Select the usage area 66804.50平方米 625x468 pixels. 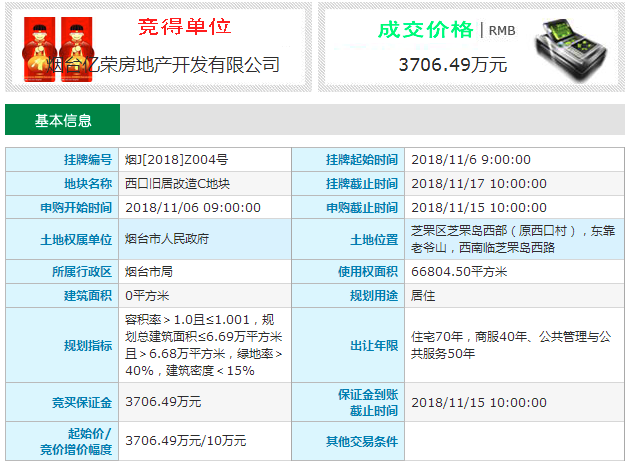tap(459, 271)
